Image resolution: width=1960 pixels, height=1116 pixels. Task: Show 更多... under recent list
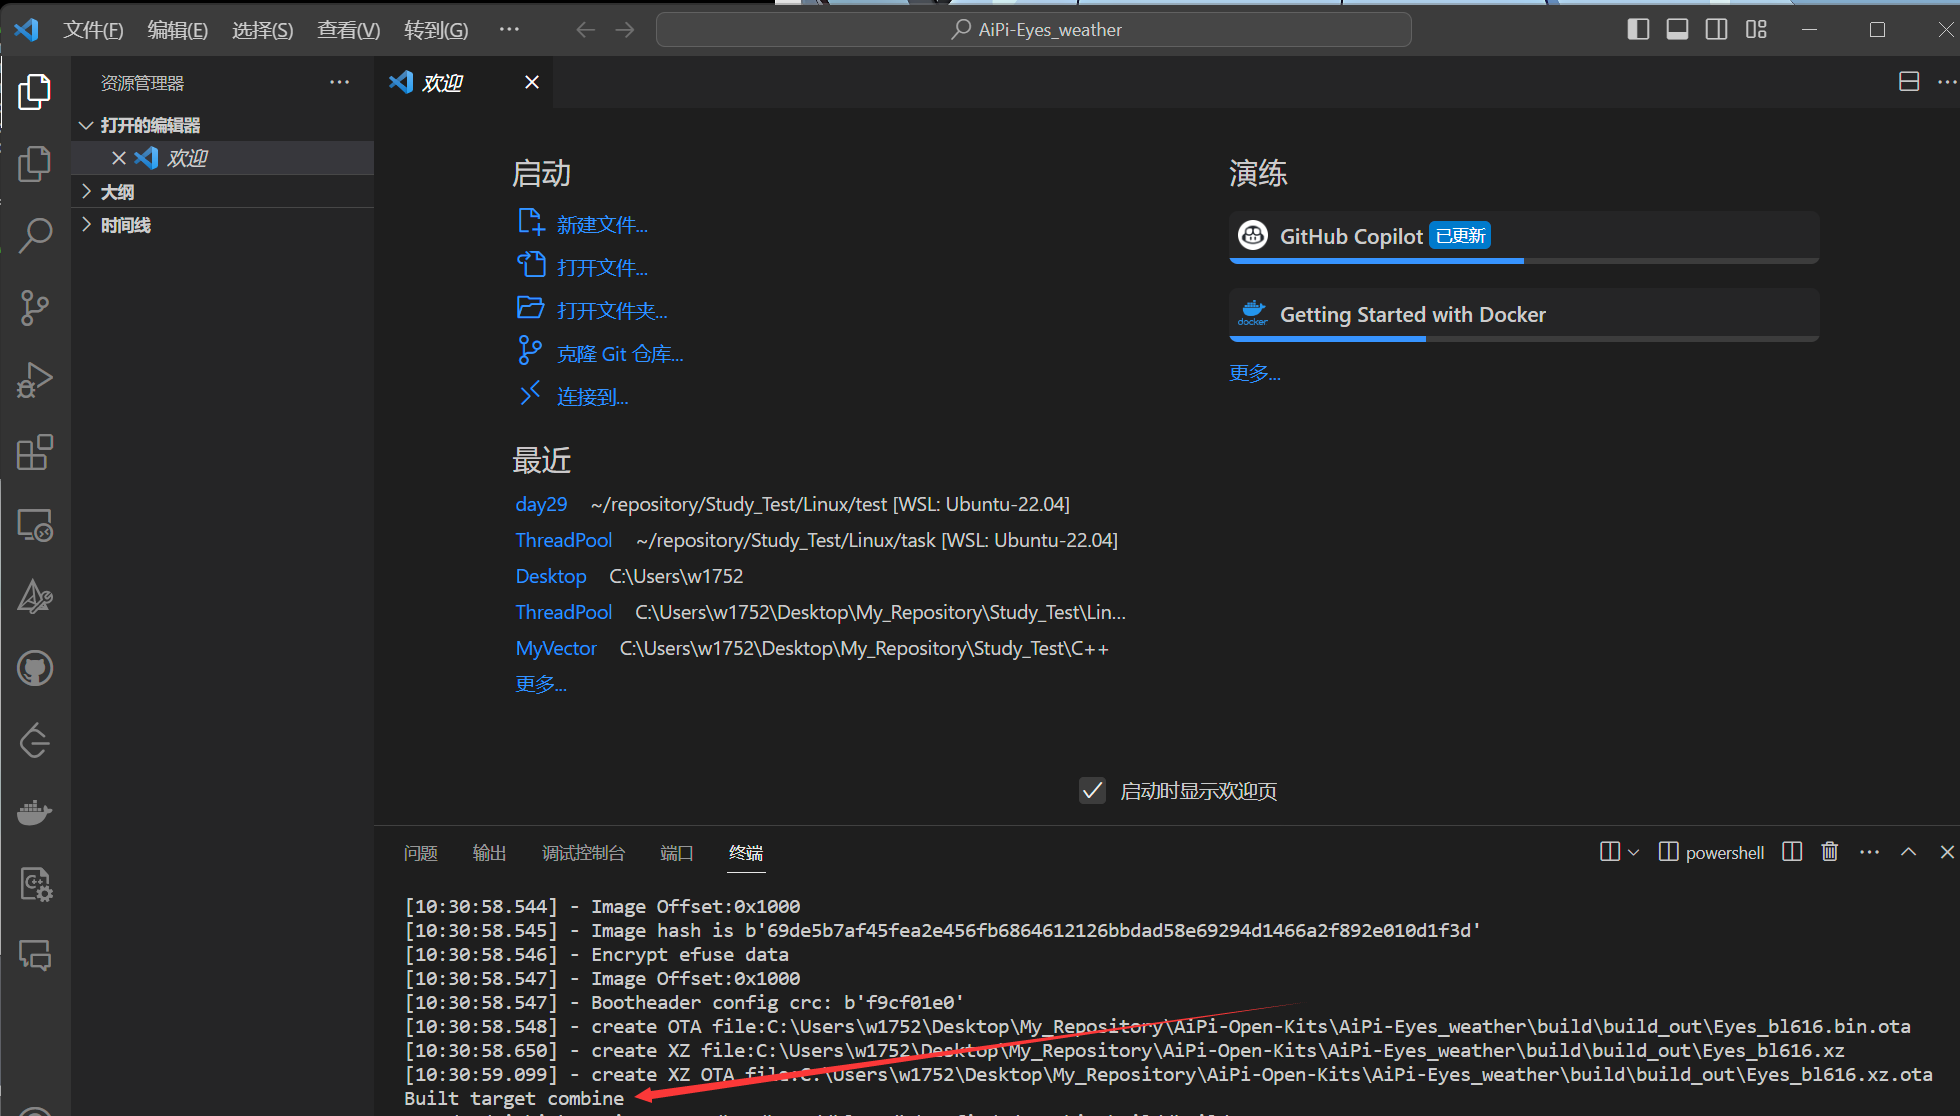click(540, 684)
